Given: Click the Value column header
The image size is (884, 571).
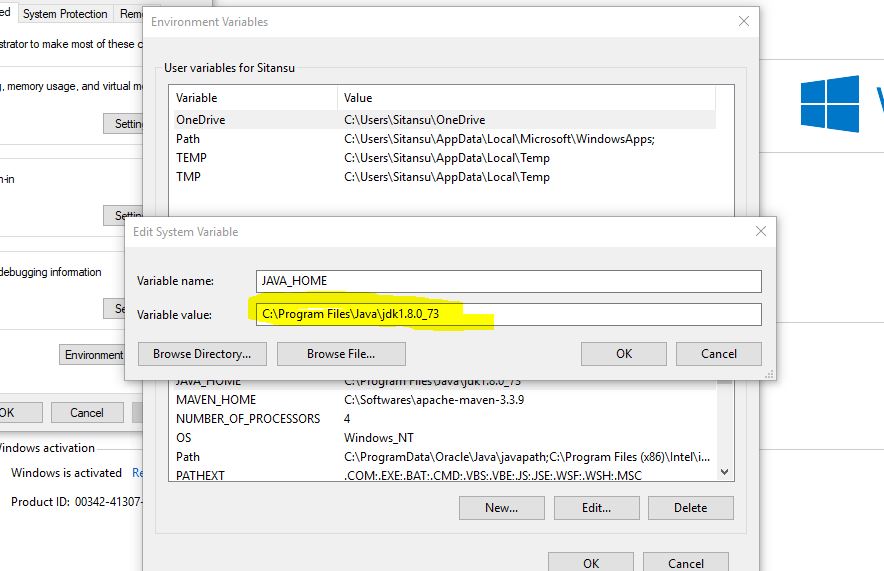Looking at the screenshot, I should click(527, 98).
